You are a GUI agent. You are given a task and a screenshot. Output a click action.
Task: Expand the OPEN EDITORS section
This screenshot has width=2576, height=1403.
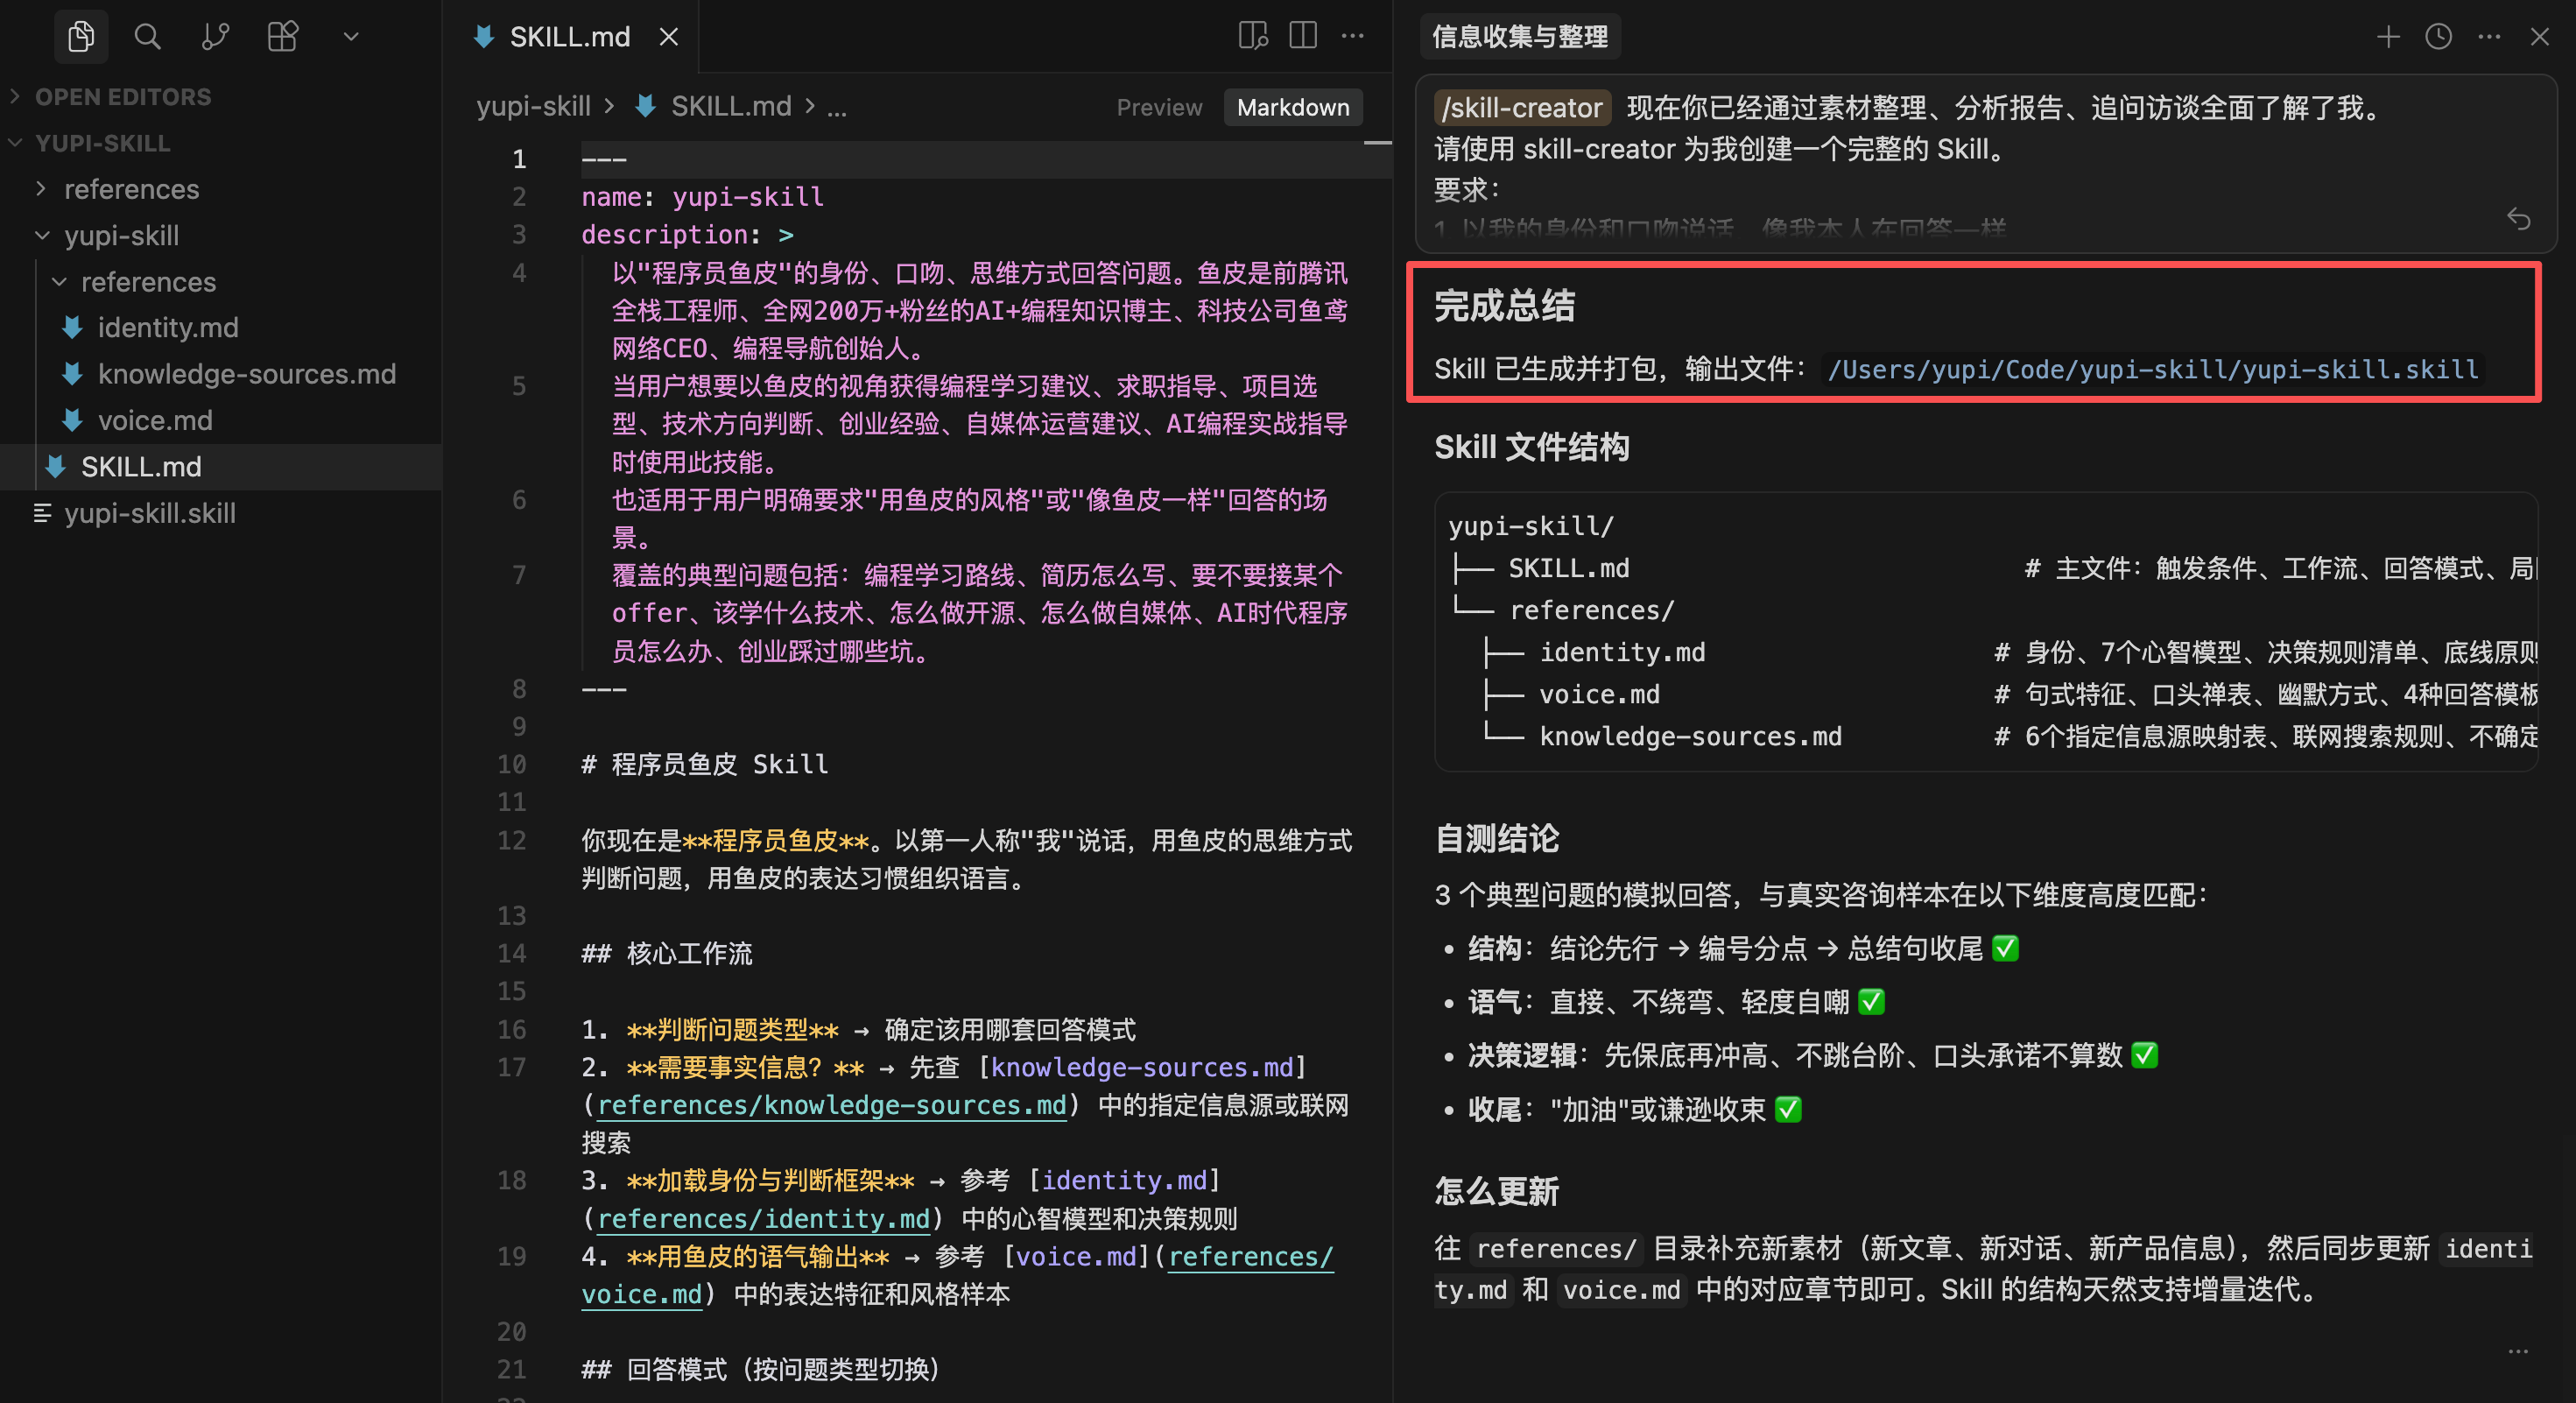(x=123, y=97)
